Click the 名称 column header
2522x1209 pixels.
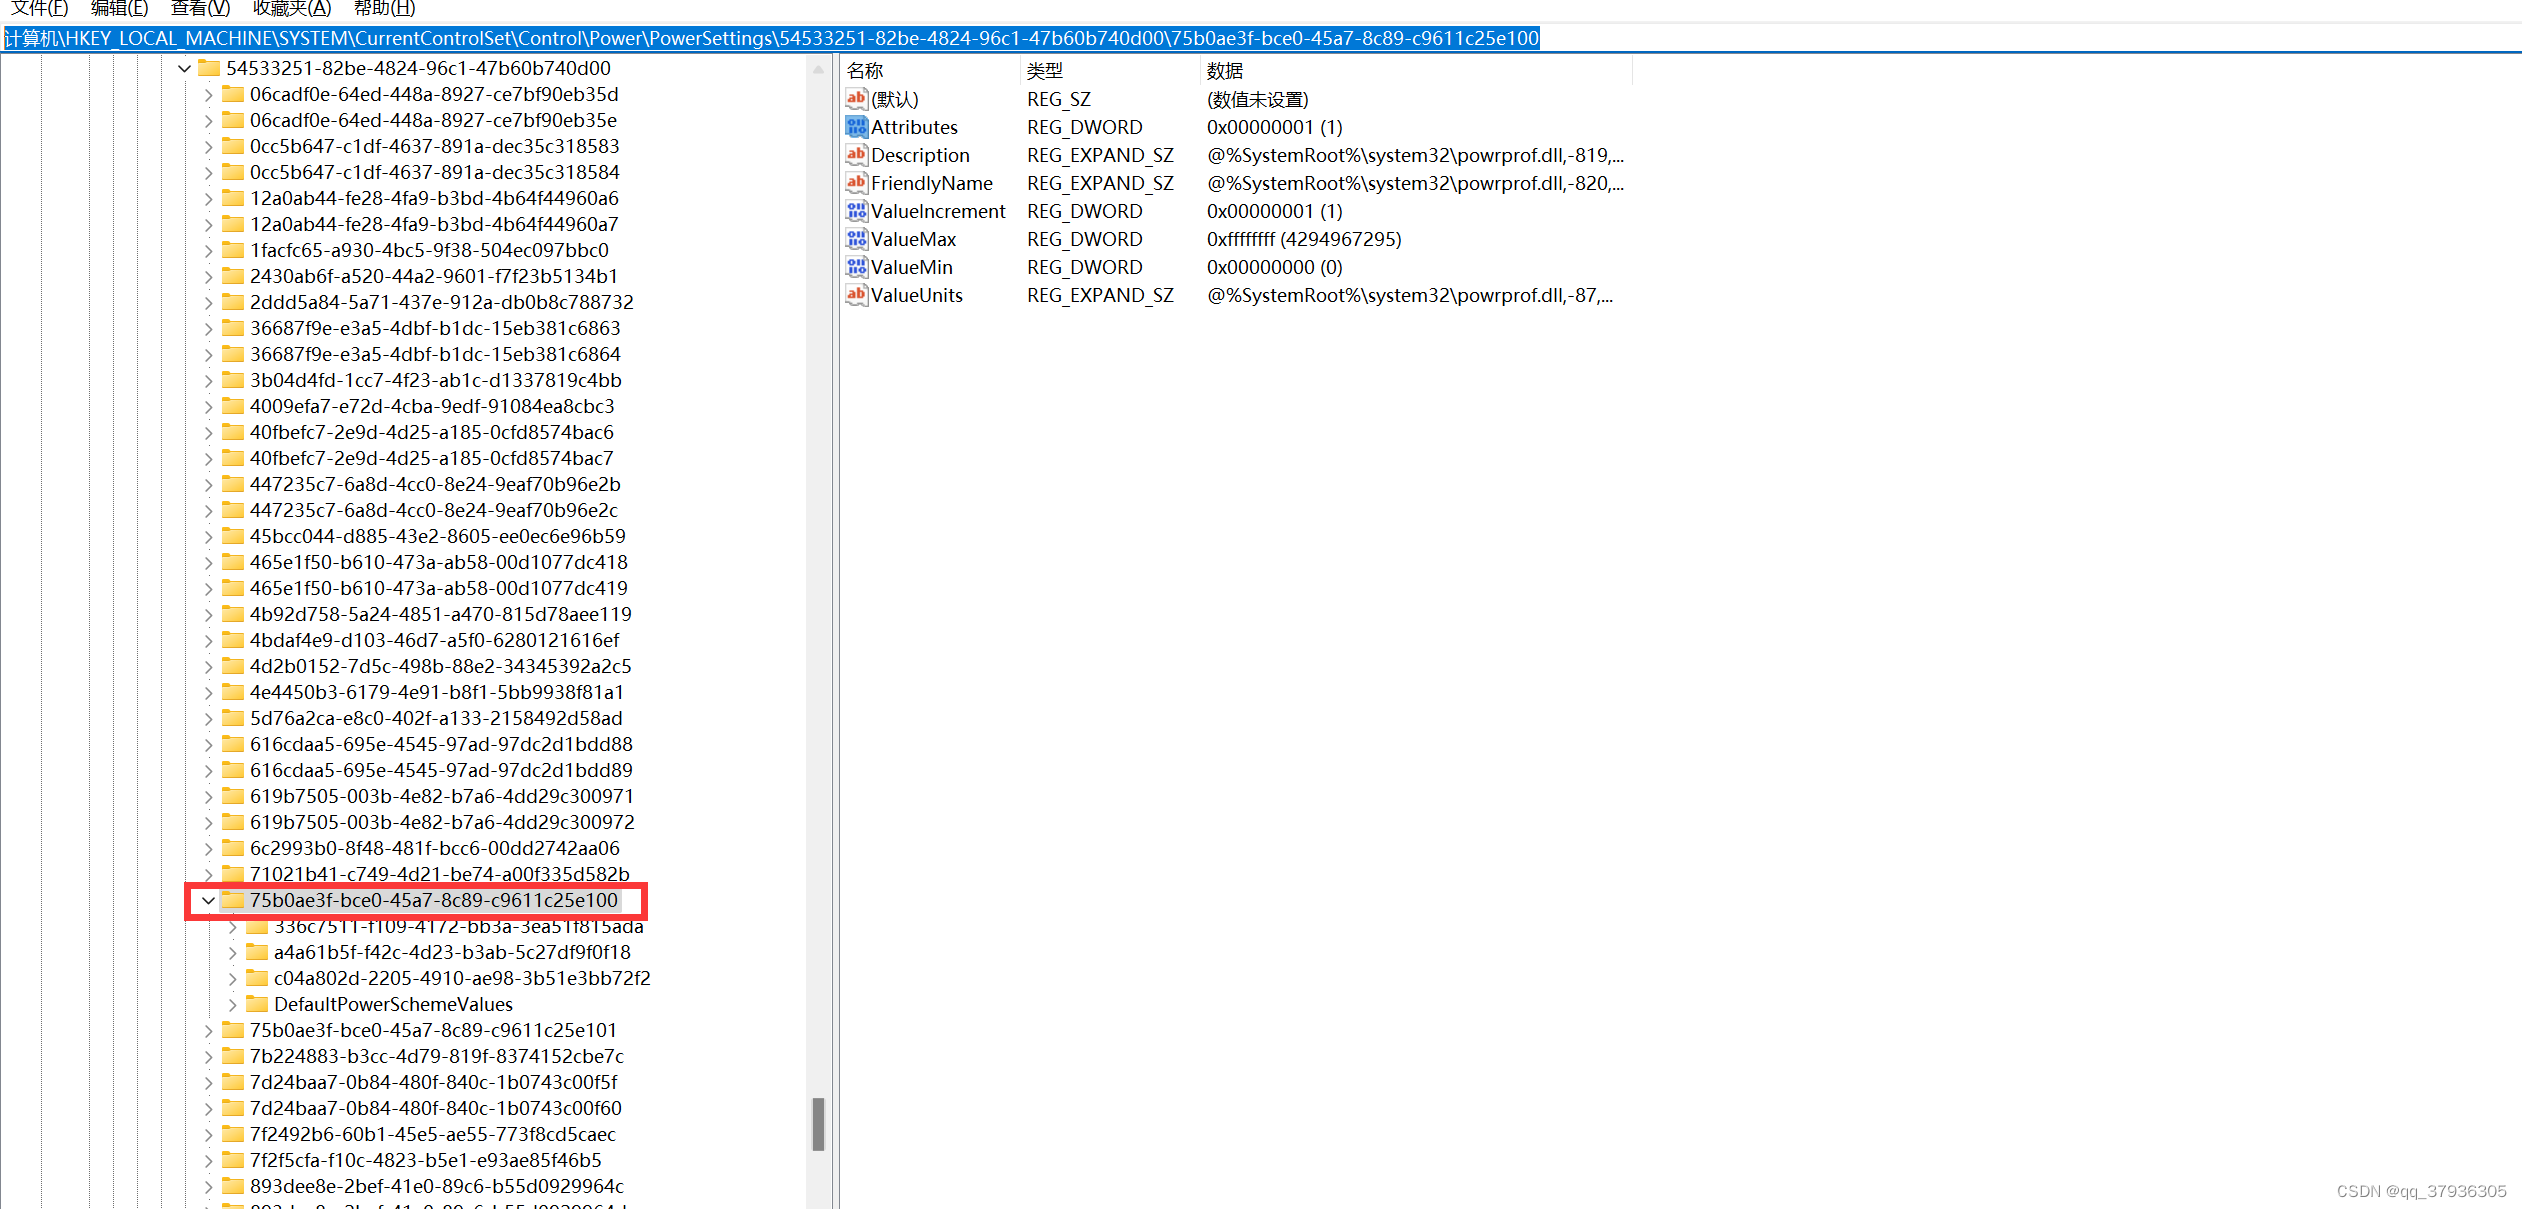click(866, 71)
